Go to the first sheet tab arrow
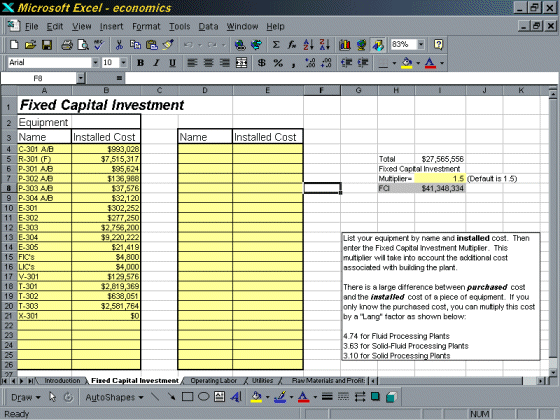This screenshot has height=420, width=560. 5,381
